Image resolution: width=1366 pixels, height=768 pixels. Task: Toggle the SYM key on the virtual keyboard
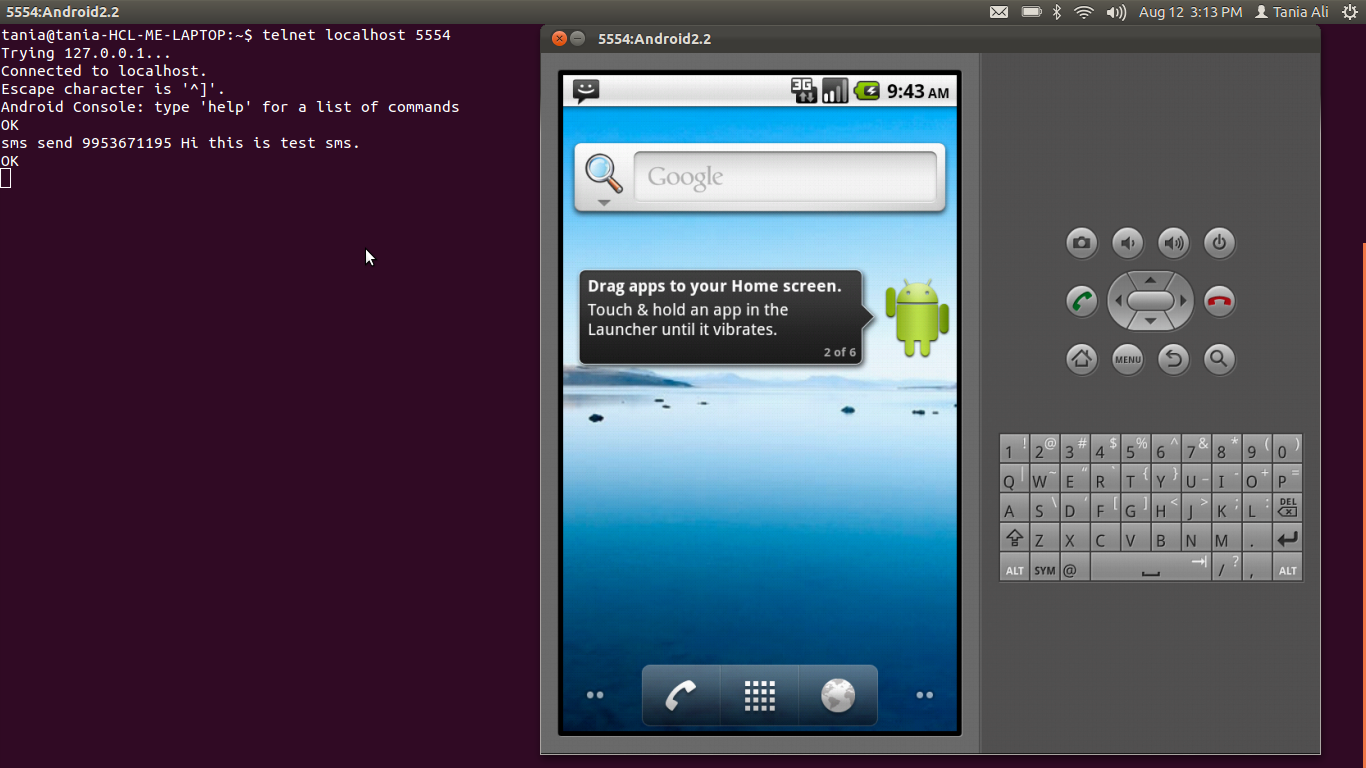(1044, 568)
